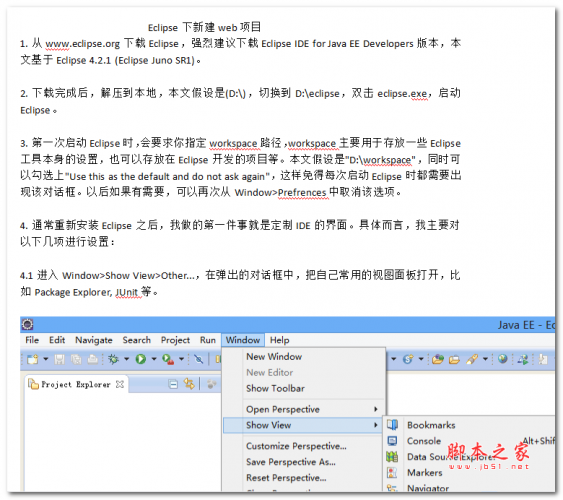The image size is (563, 500).
Task: Click 'Java EE' in the window title bar
Action: click(x=516, y=325)
